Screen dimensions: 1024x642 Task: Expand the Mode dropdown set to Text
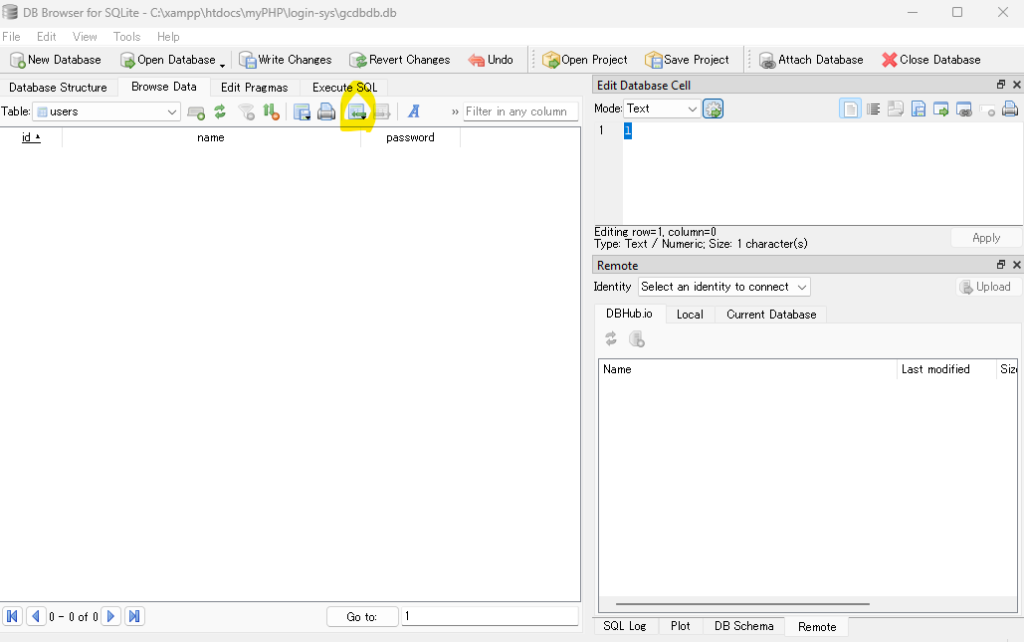662,109
